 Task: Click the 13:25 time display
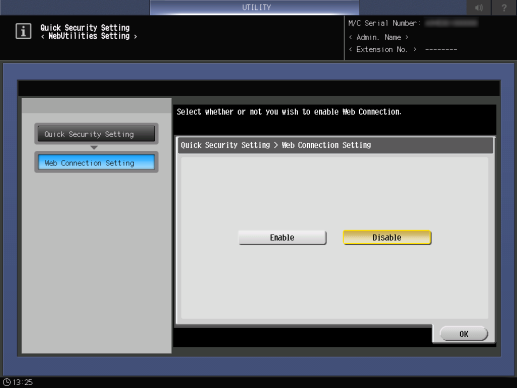click(x=23, y=382)
